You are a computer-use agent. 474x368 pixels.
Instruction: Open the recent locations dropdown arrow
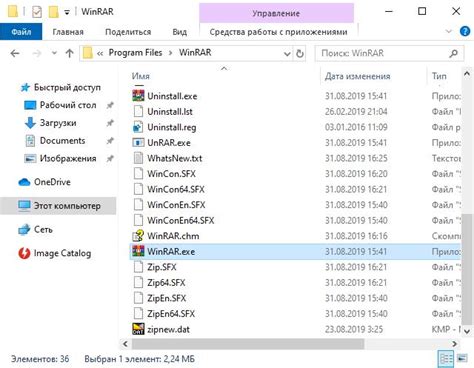click(x=54, y=53)
